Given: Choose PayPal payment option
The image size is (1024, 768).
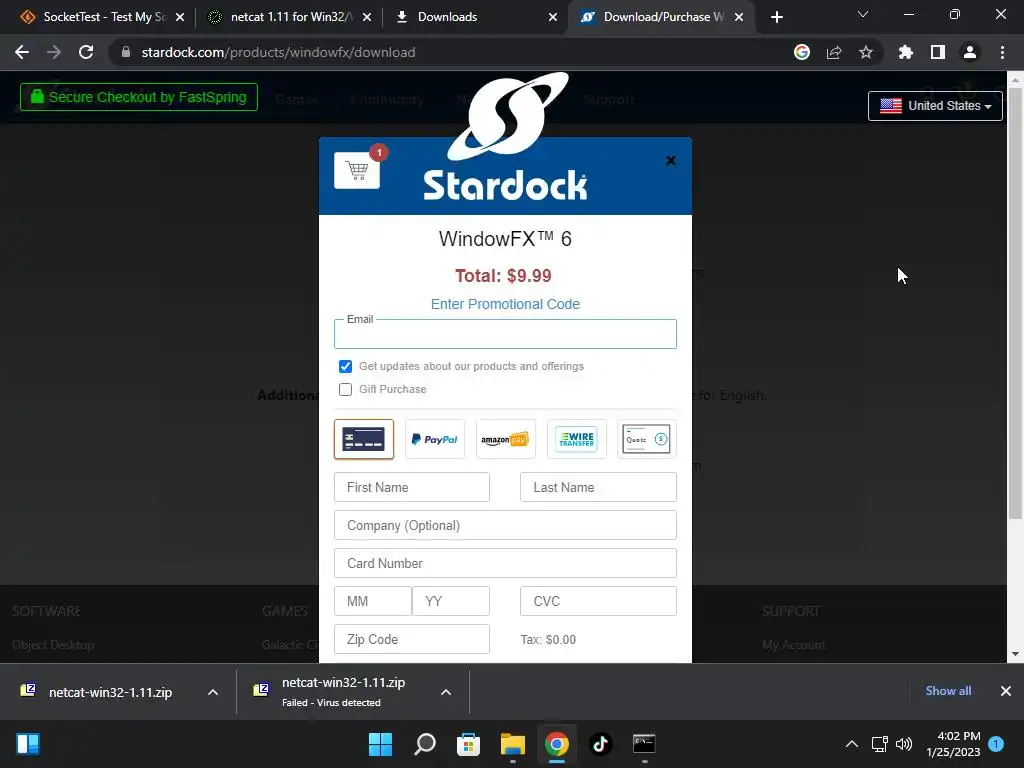Looking at the screenshot, I should [x=434, y=439].
